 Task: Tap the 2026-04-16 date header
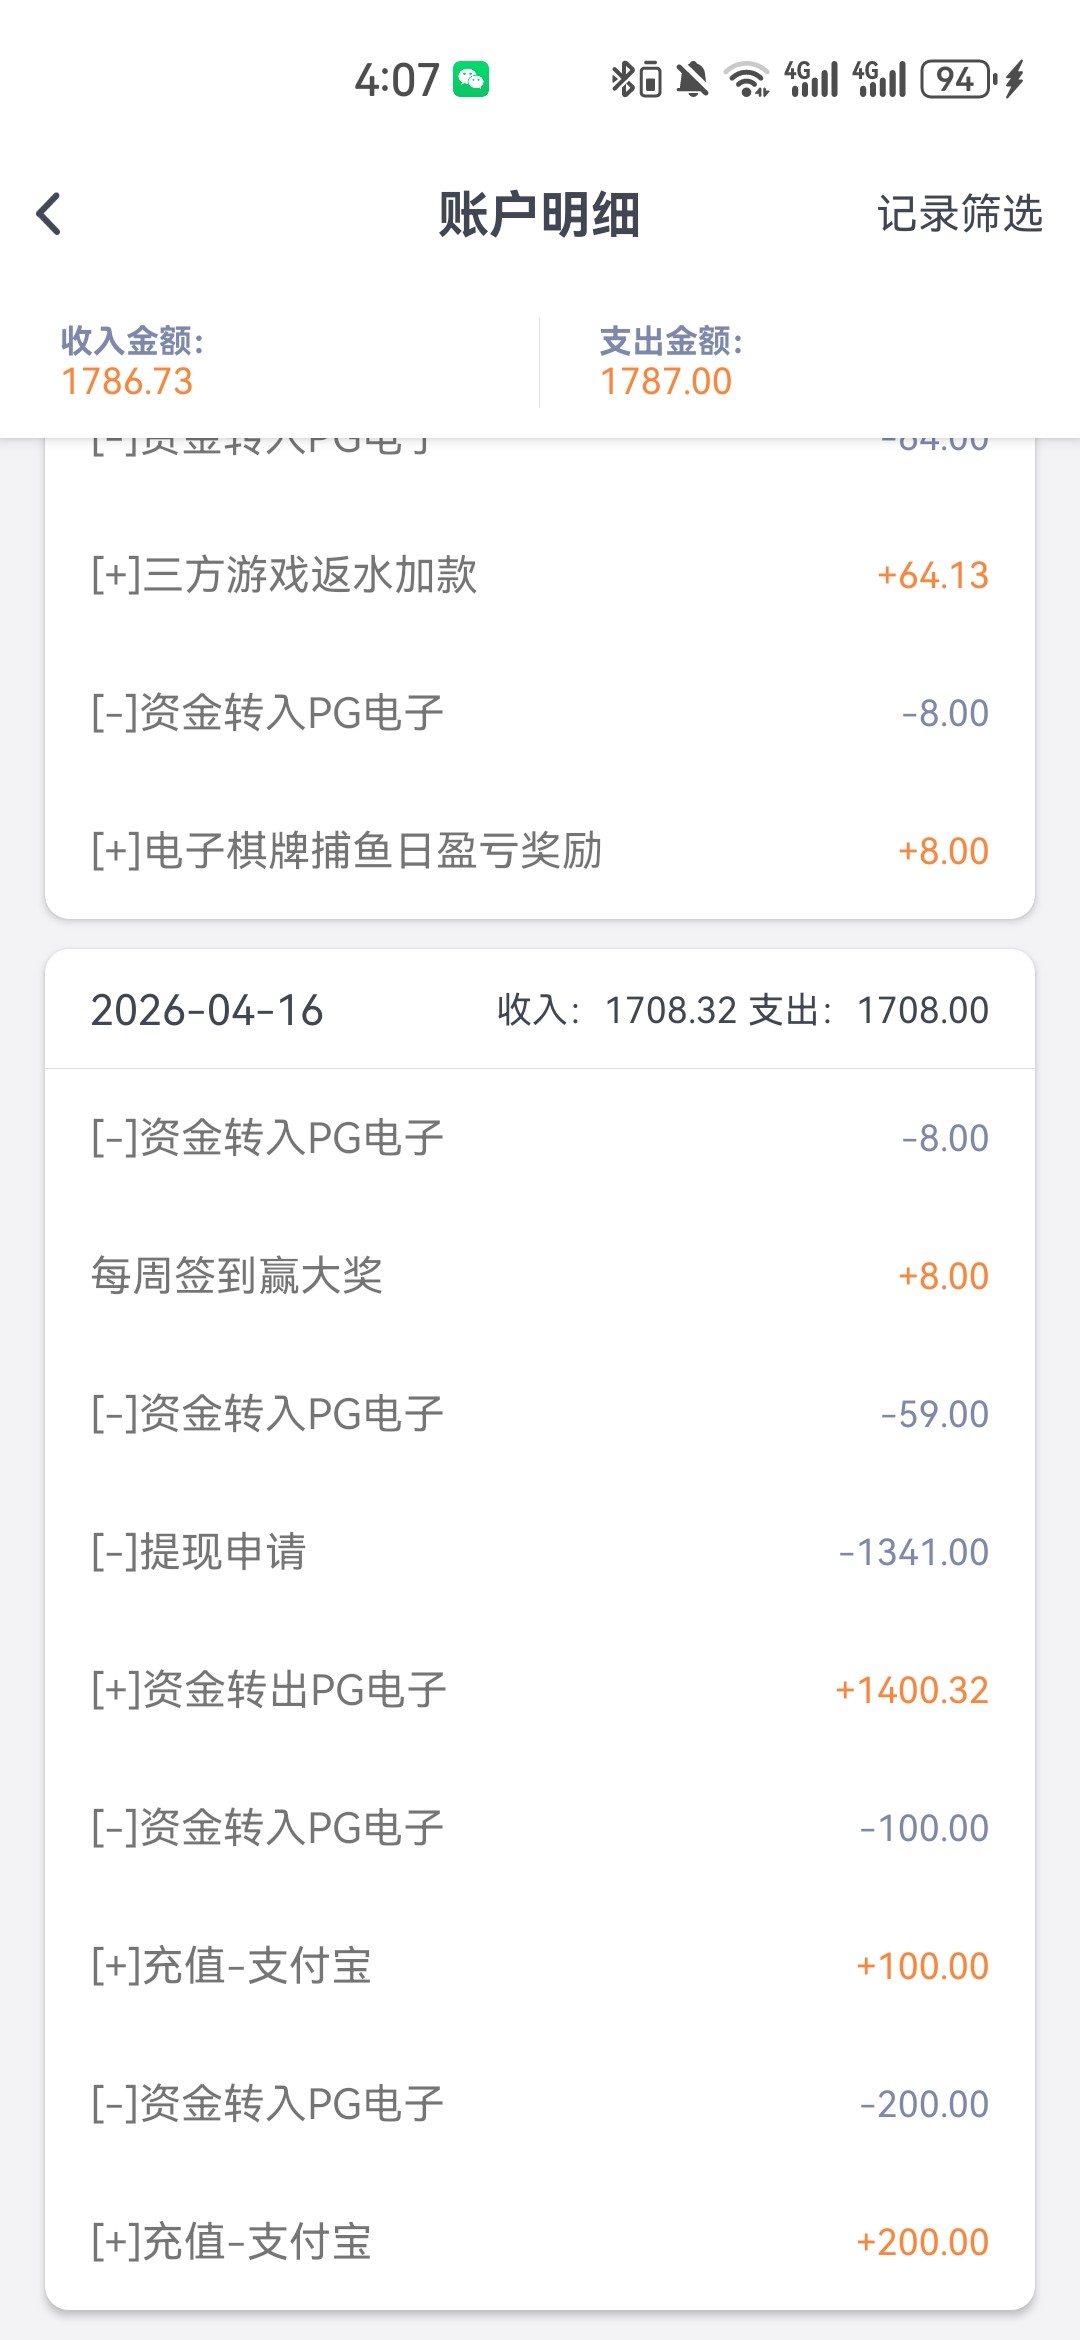pos(208,1010)
